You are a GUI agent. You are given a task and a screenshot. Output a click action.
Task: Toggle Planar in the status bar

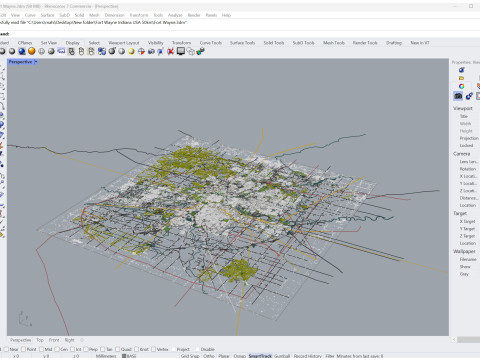224,356
